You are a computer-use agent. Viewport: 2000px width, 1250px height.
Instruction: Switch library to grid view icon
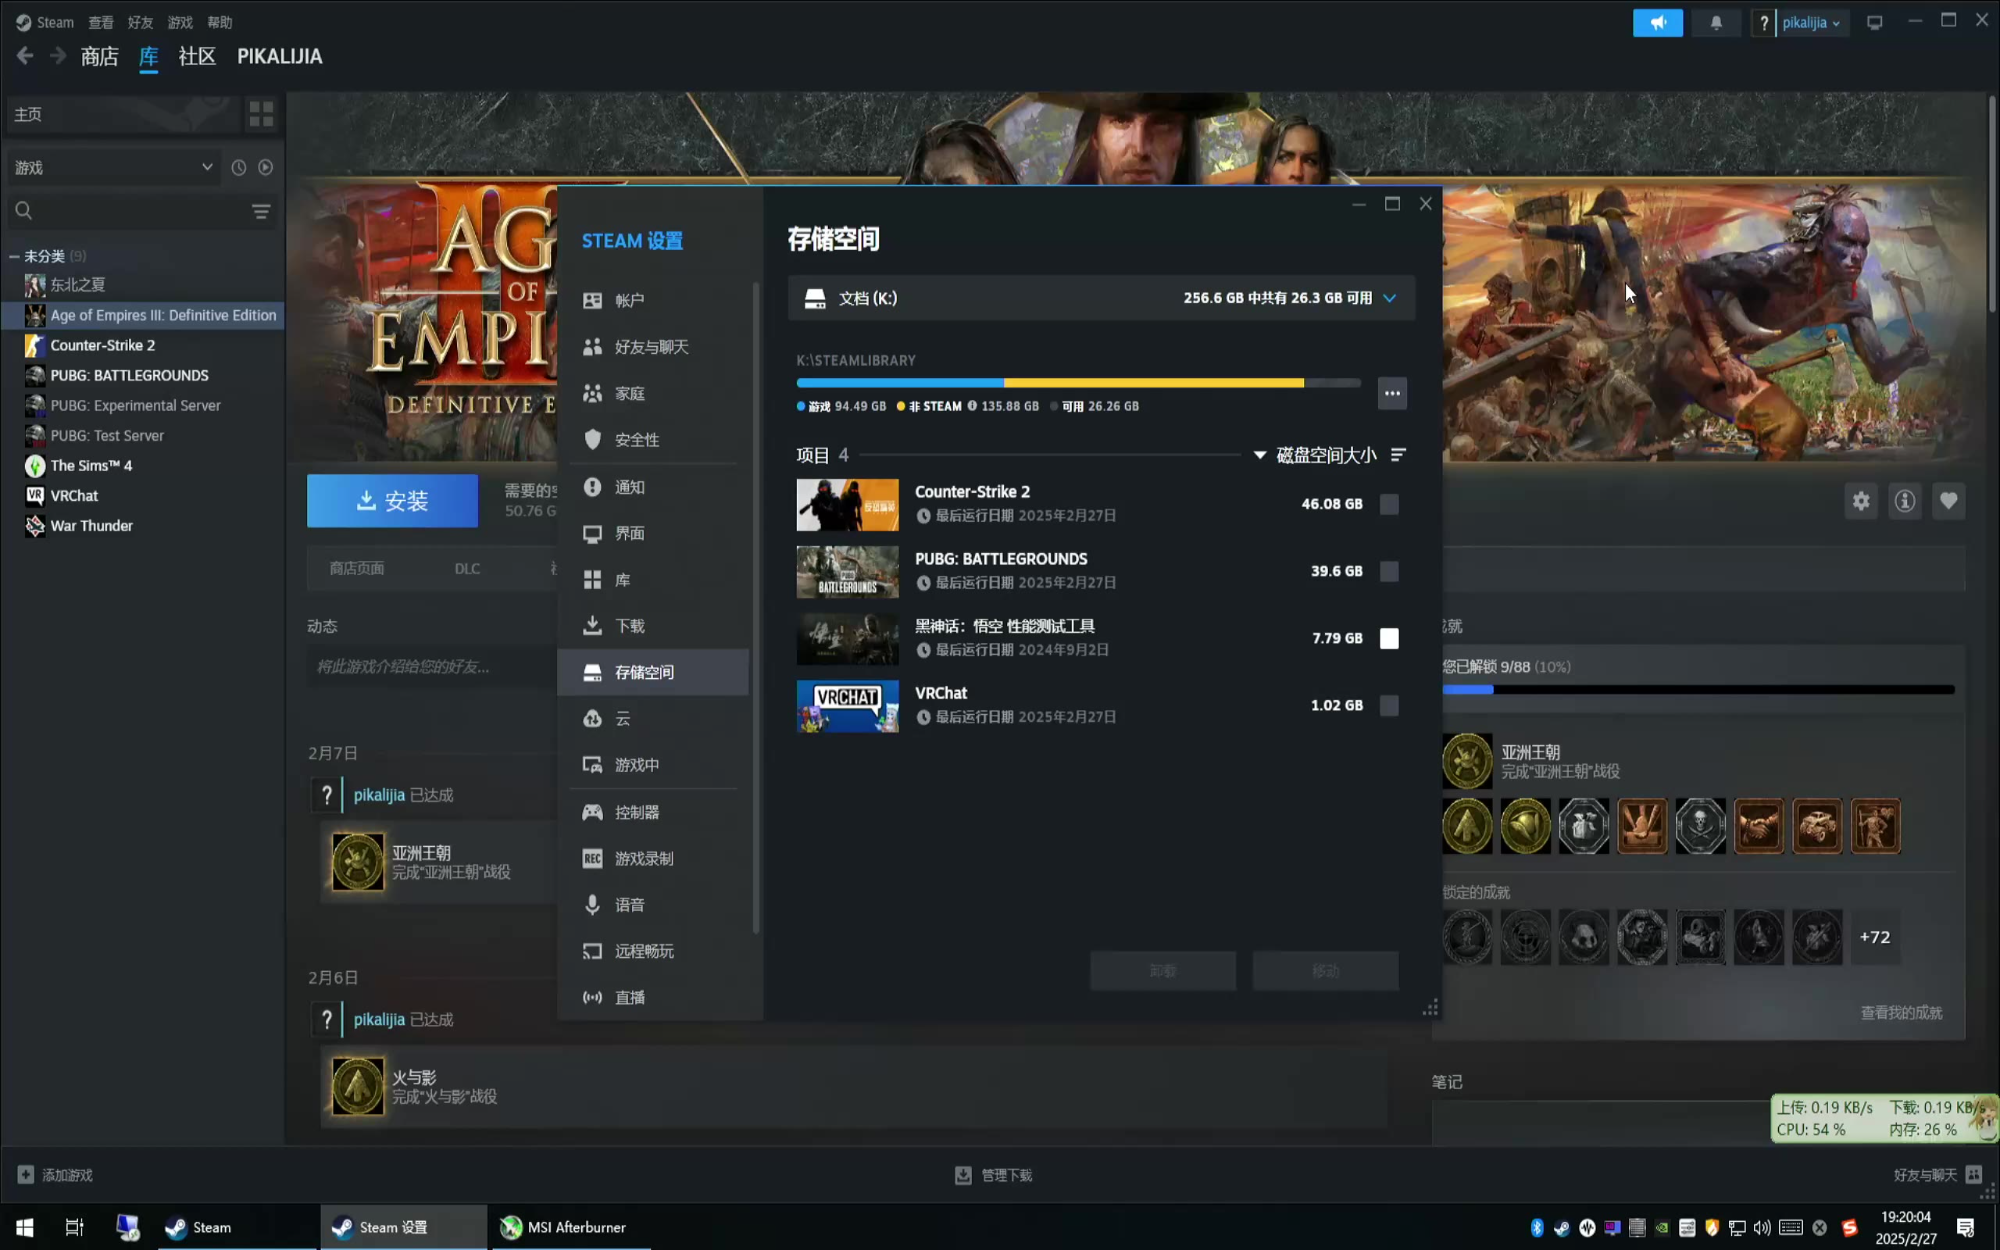261,114
